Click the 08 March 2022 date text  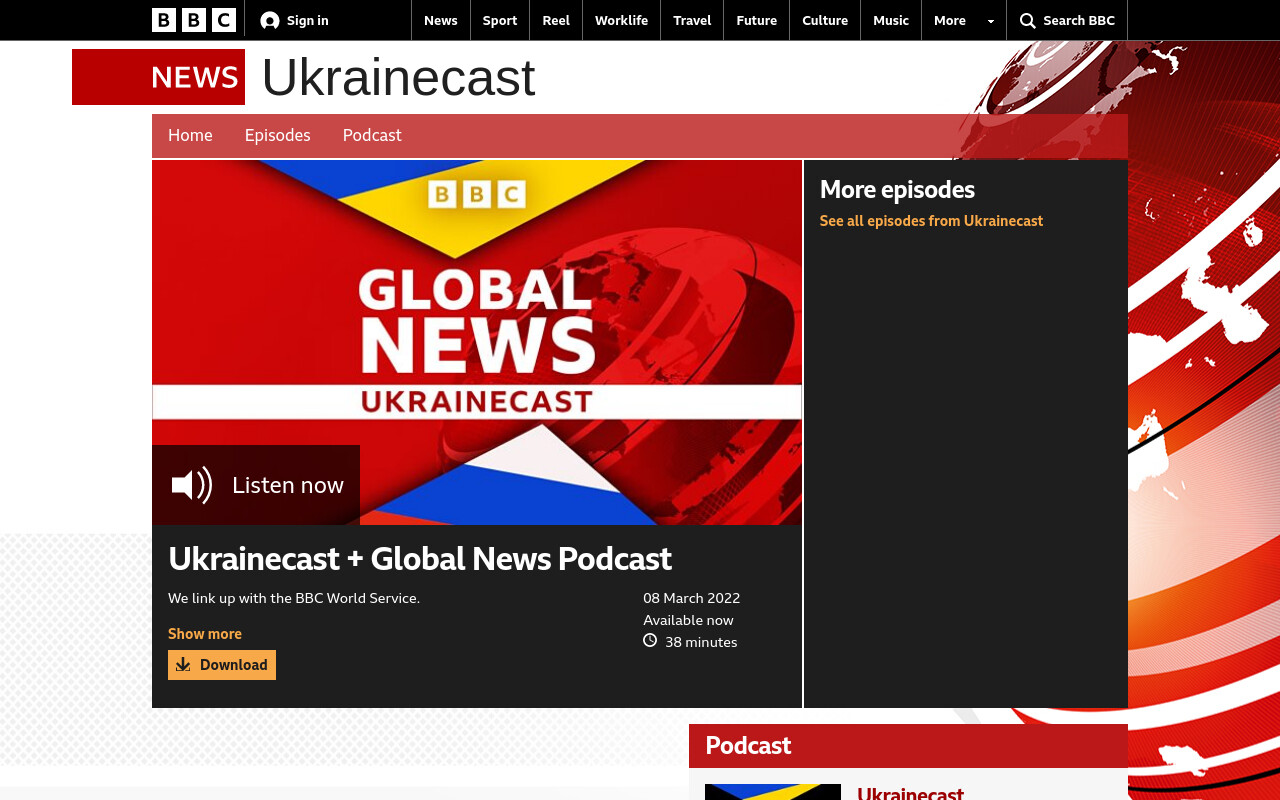click(x=692, y=598)
